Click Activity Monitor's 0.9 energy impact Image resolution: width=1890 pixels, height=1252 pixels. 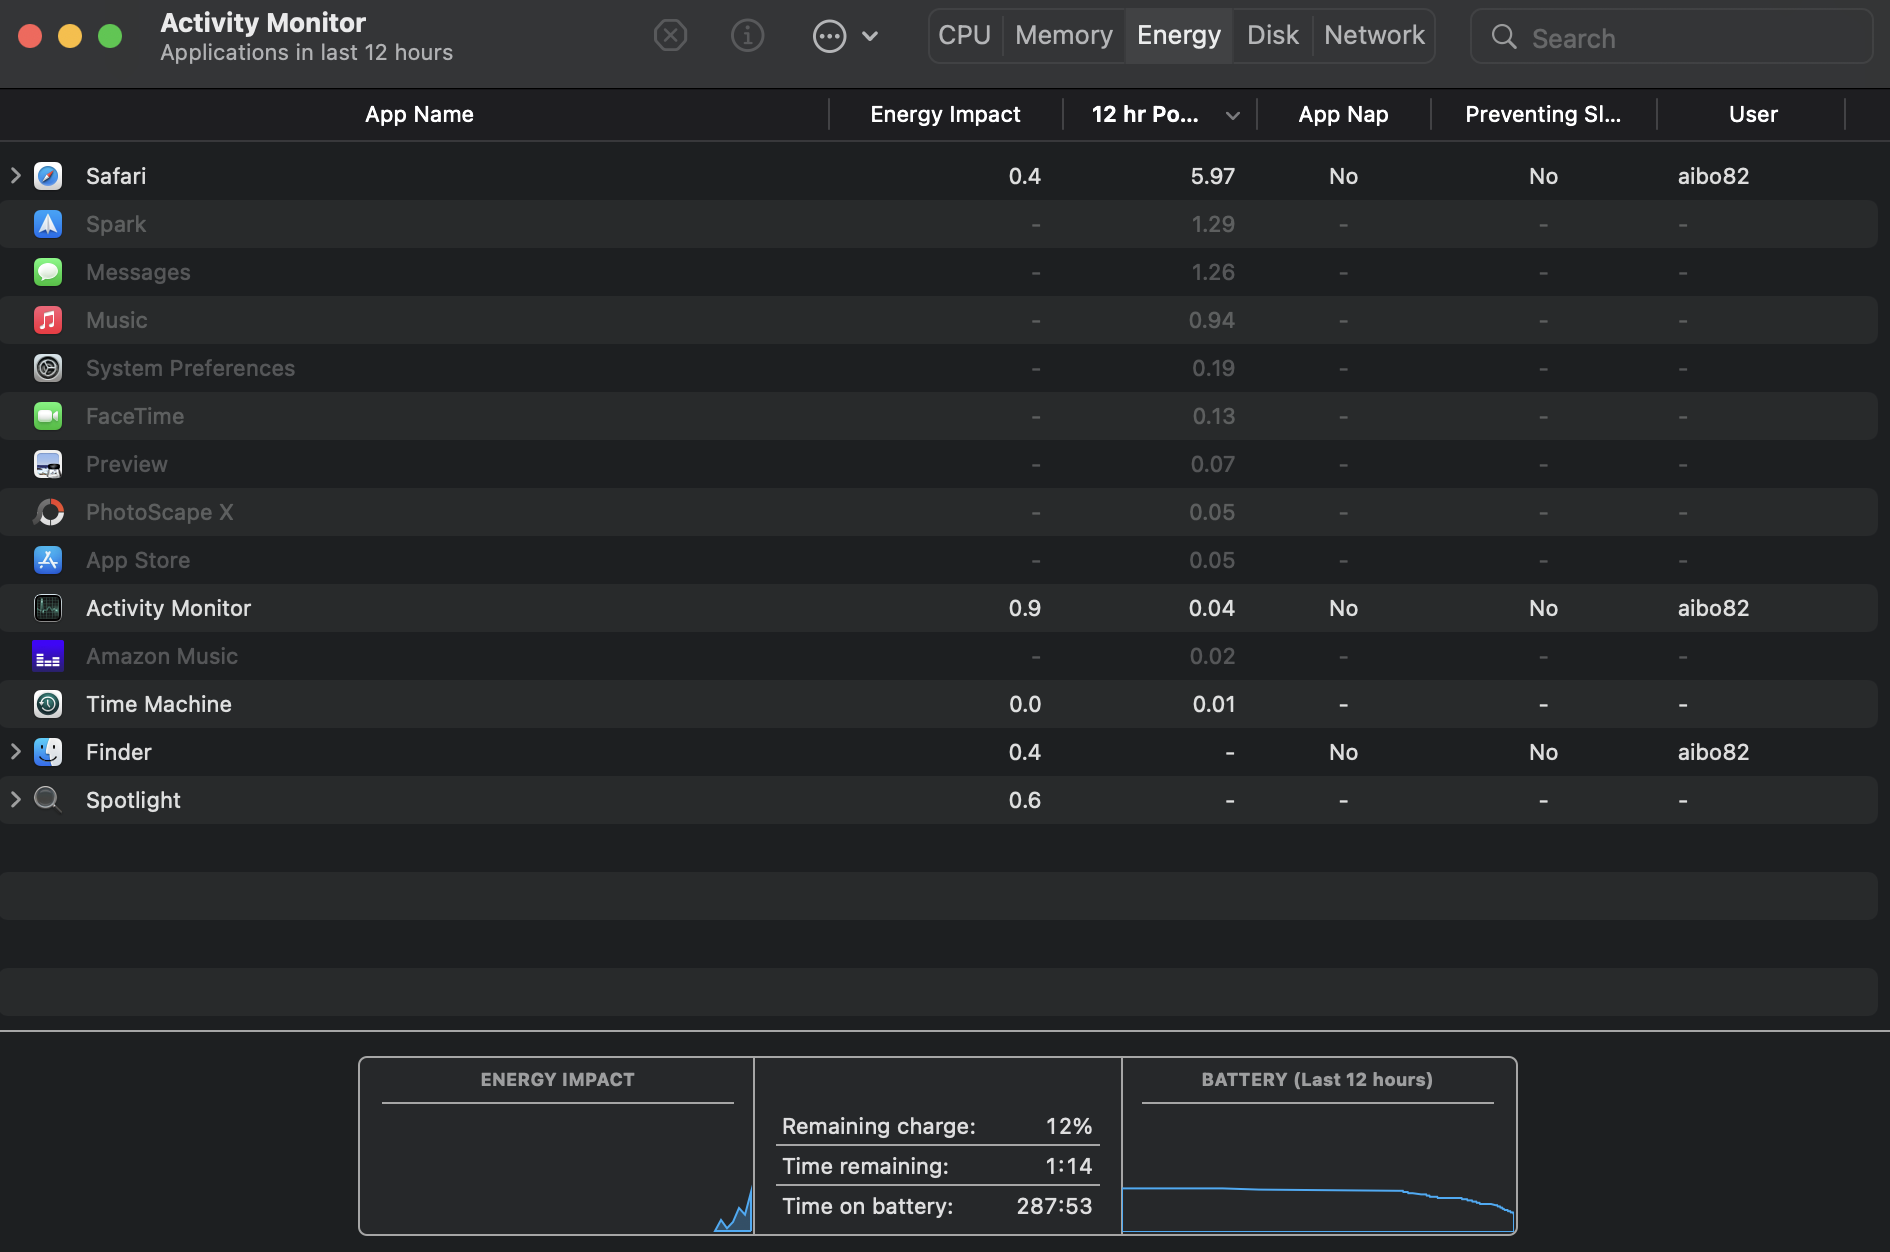click(1025, 608)
